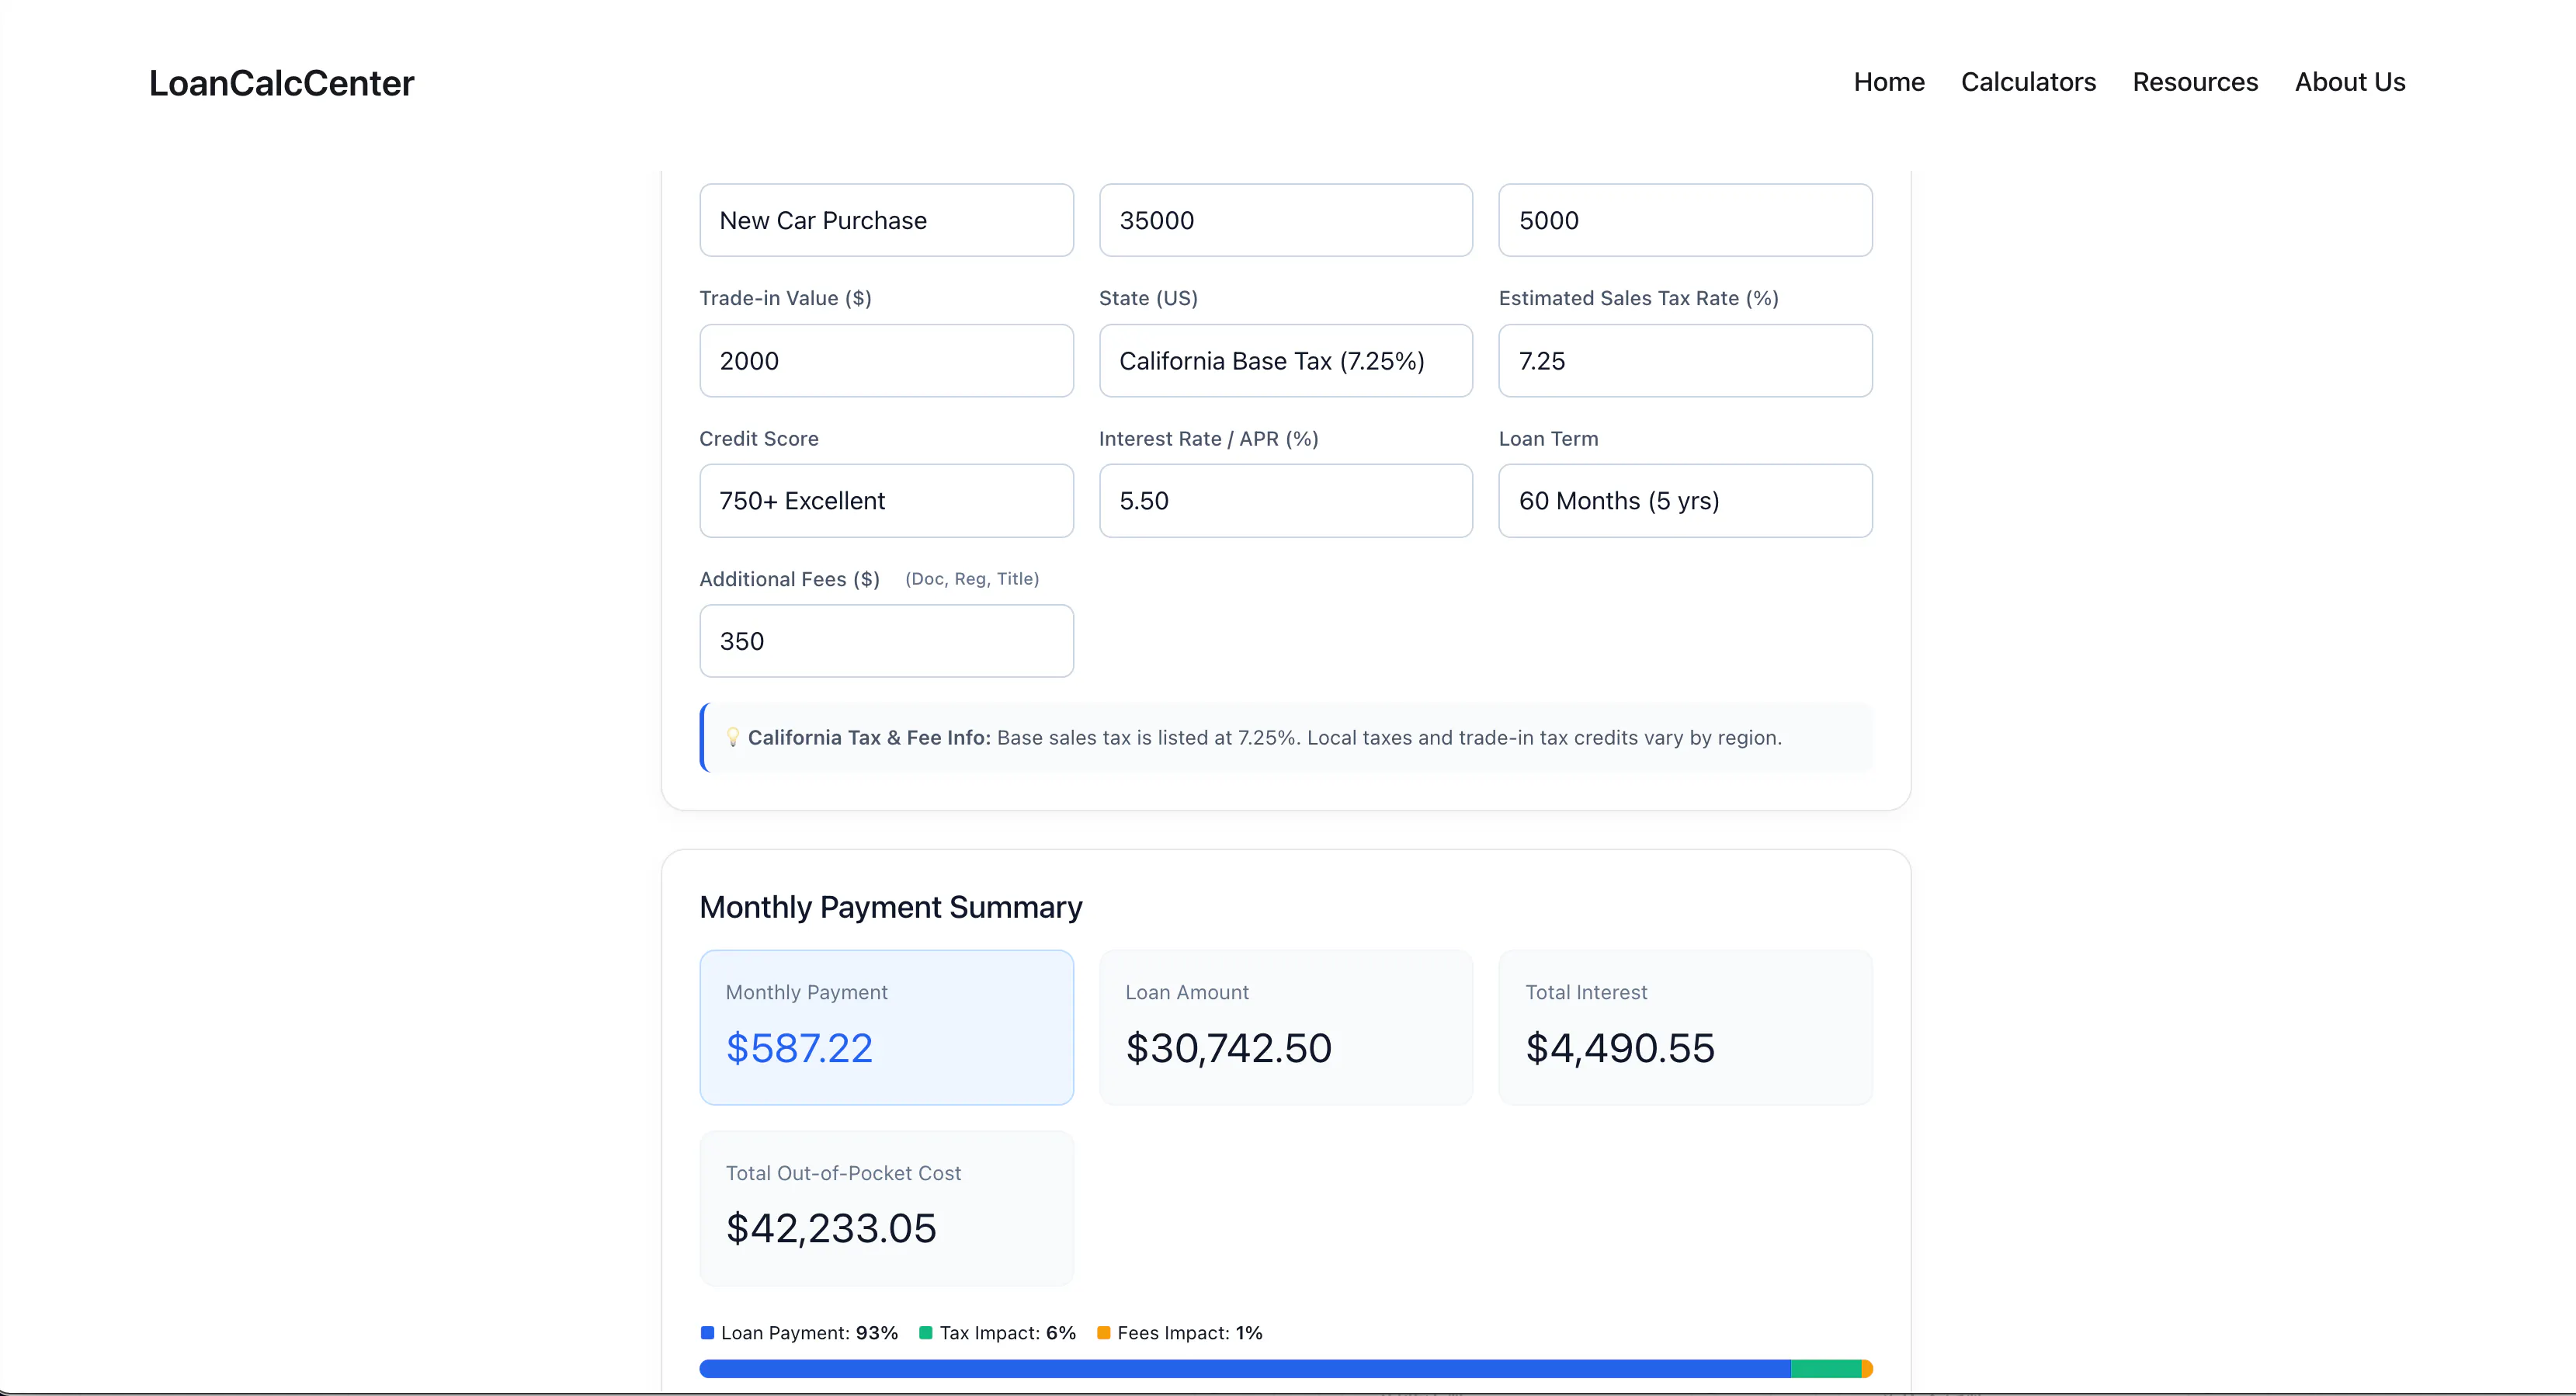
Task: Click the Interest Rate / APR (%) label
Action: (x=1208, y=438)
